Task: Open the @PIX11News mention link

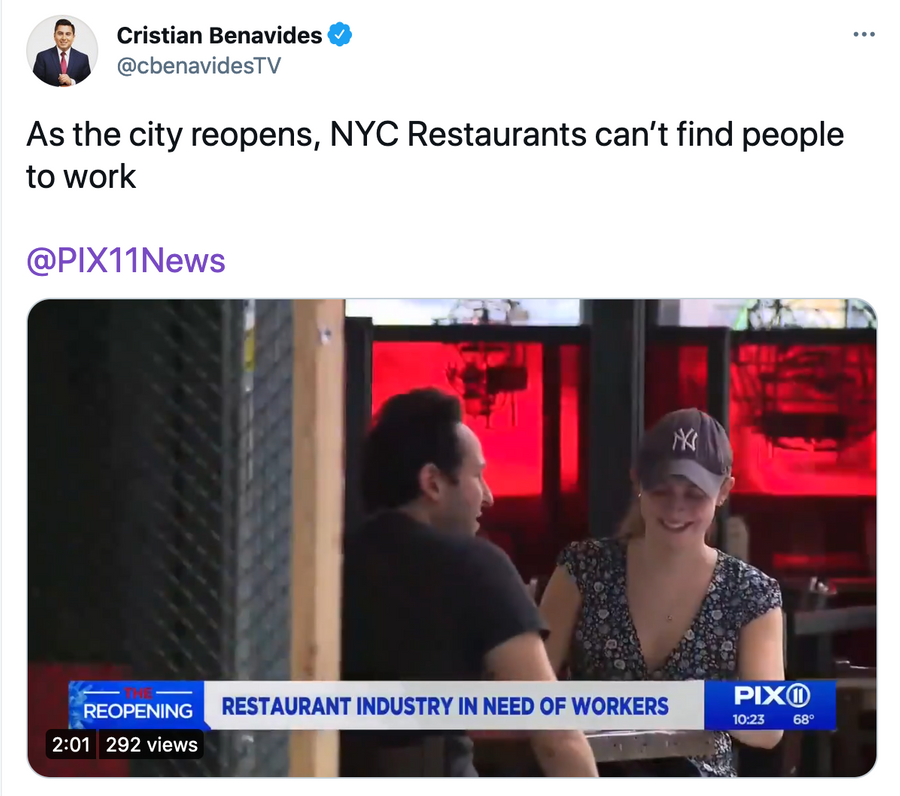Action: [126, 261]
